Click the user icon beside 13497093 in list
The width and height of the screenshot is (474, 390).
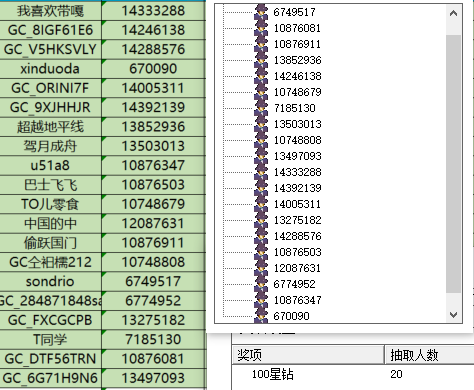coord(261,156)
